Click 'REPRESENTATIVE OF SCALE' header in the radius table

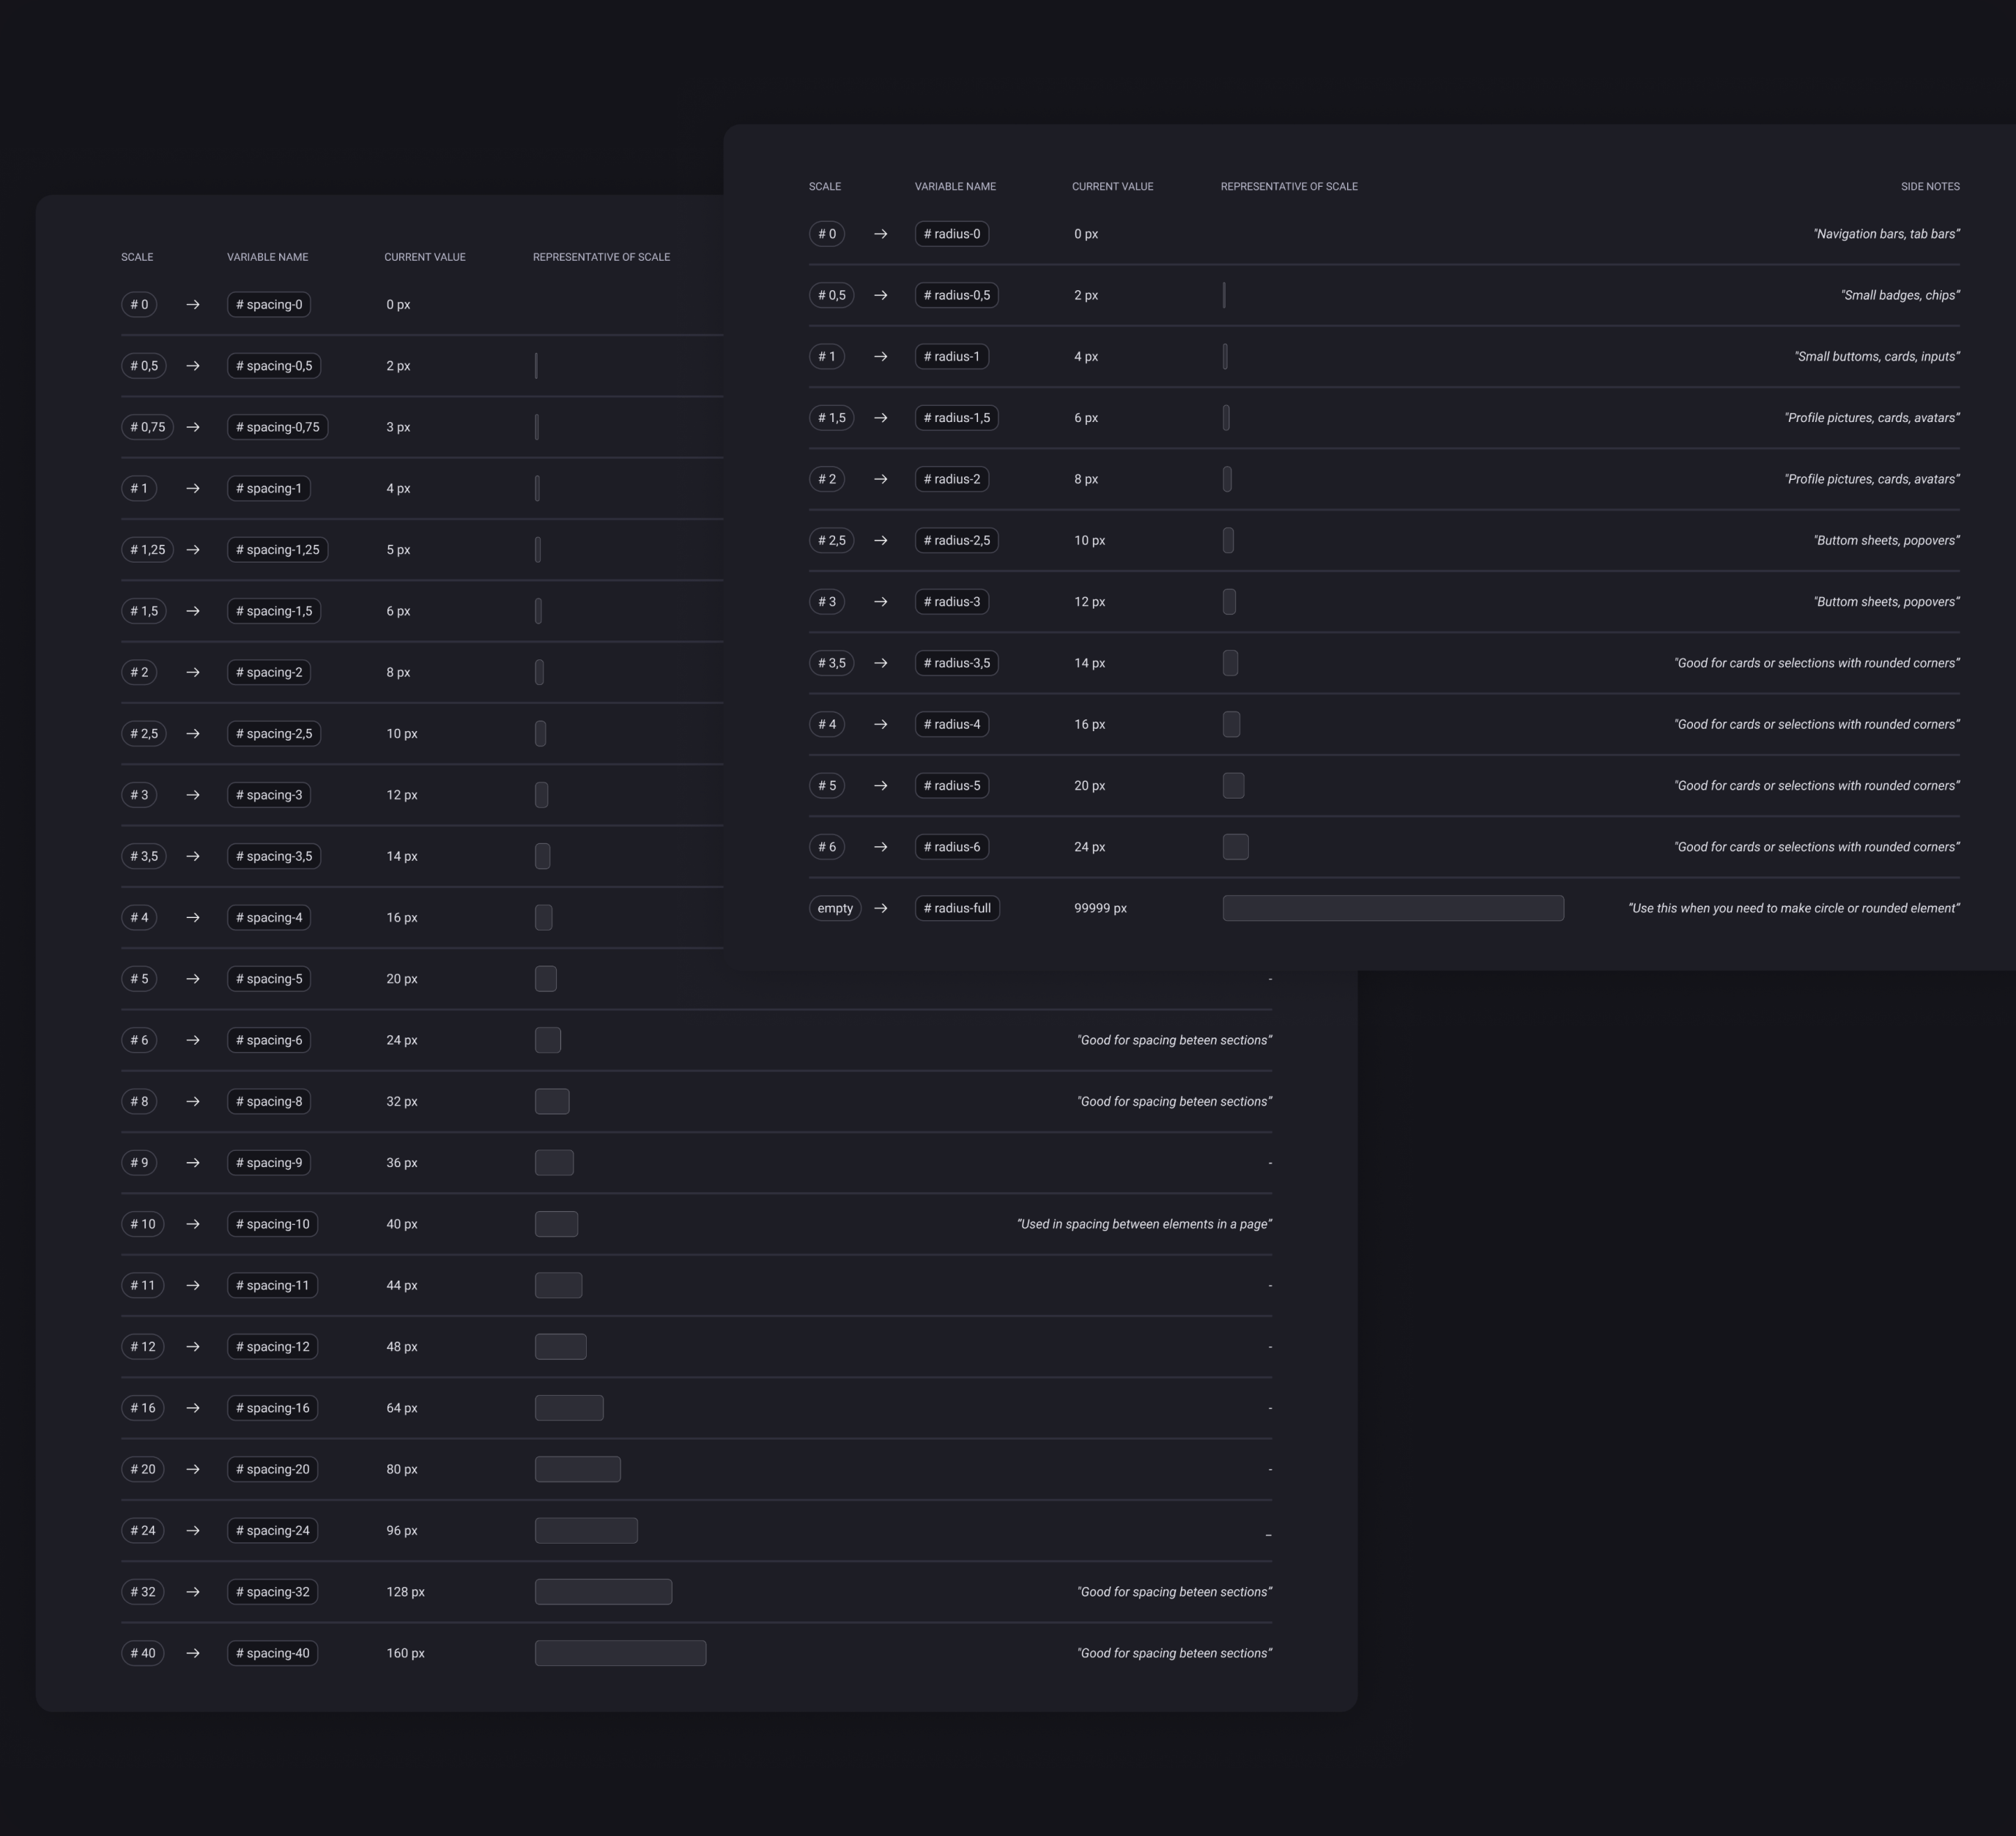pos(1289,187)
